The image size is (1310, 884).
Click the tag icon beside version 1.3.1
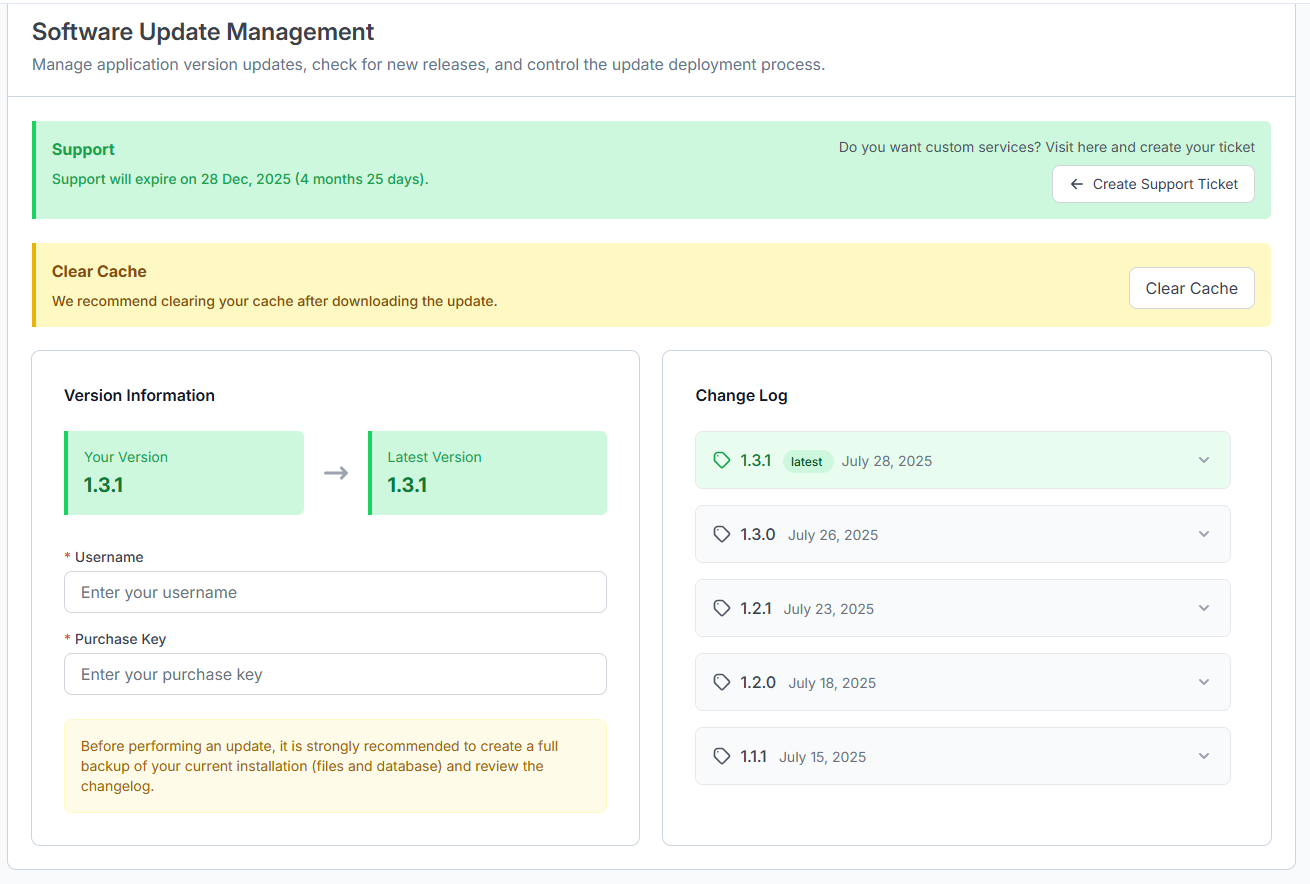722,460
